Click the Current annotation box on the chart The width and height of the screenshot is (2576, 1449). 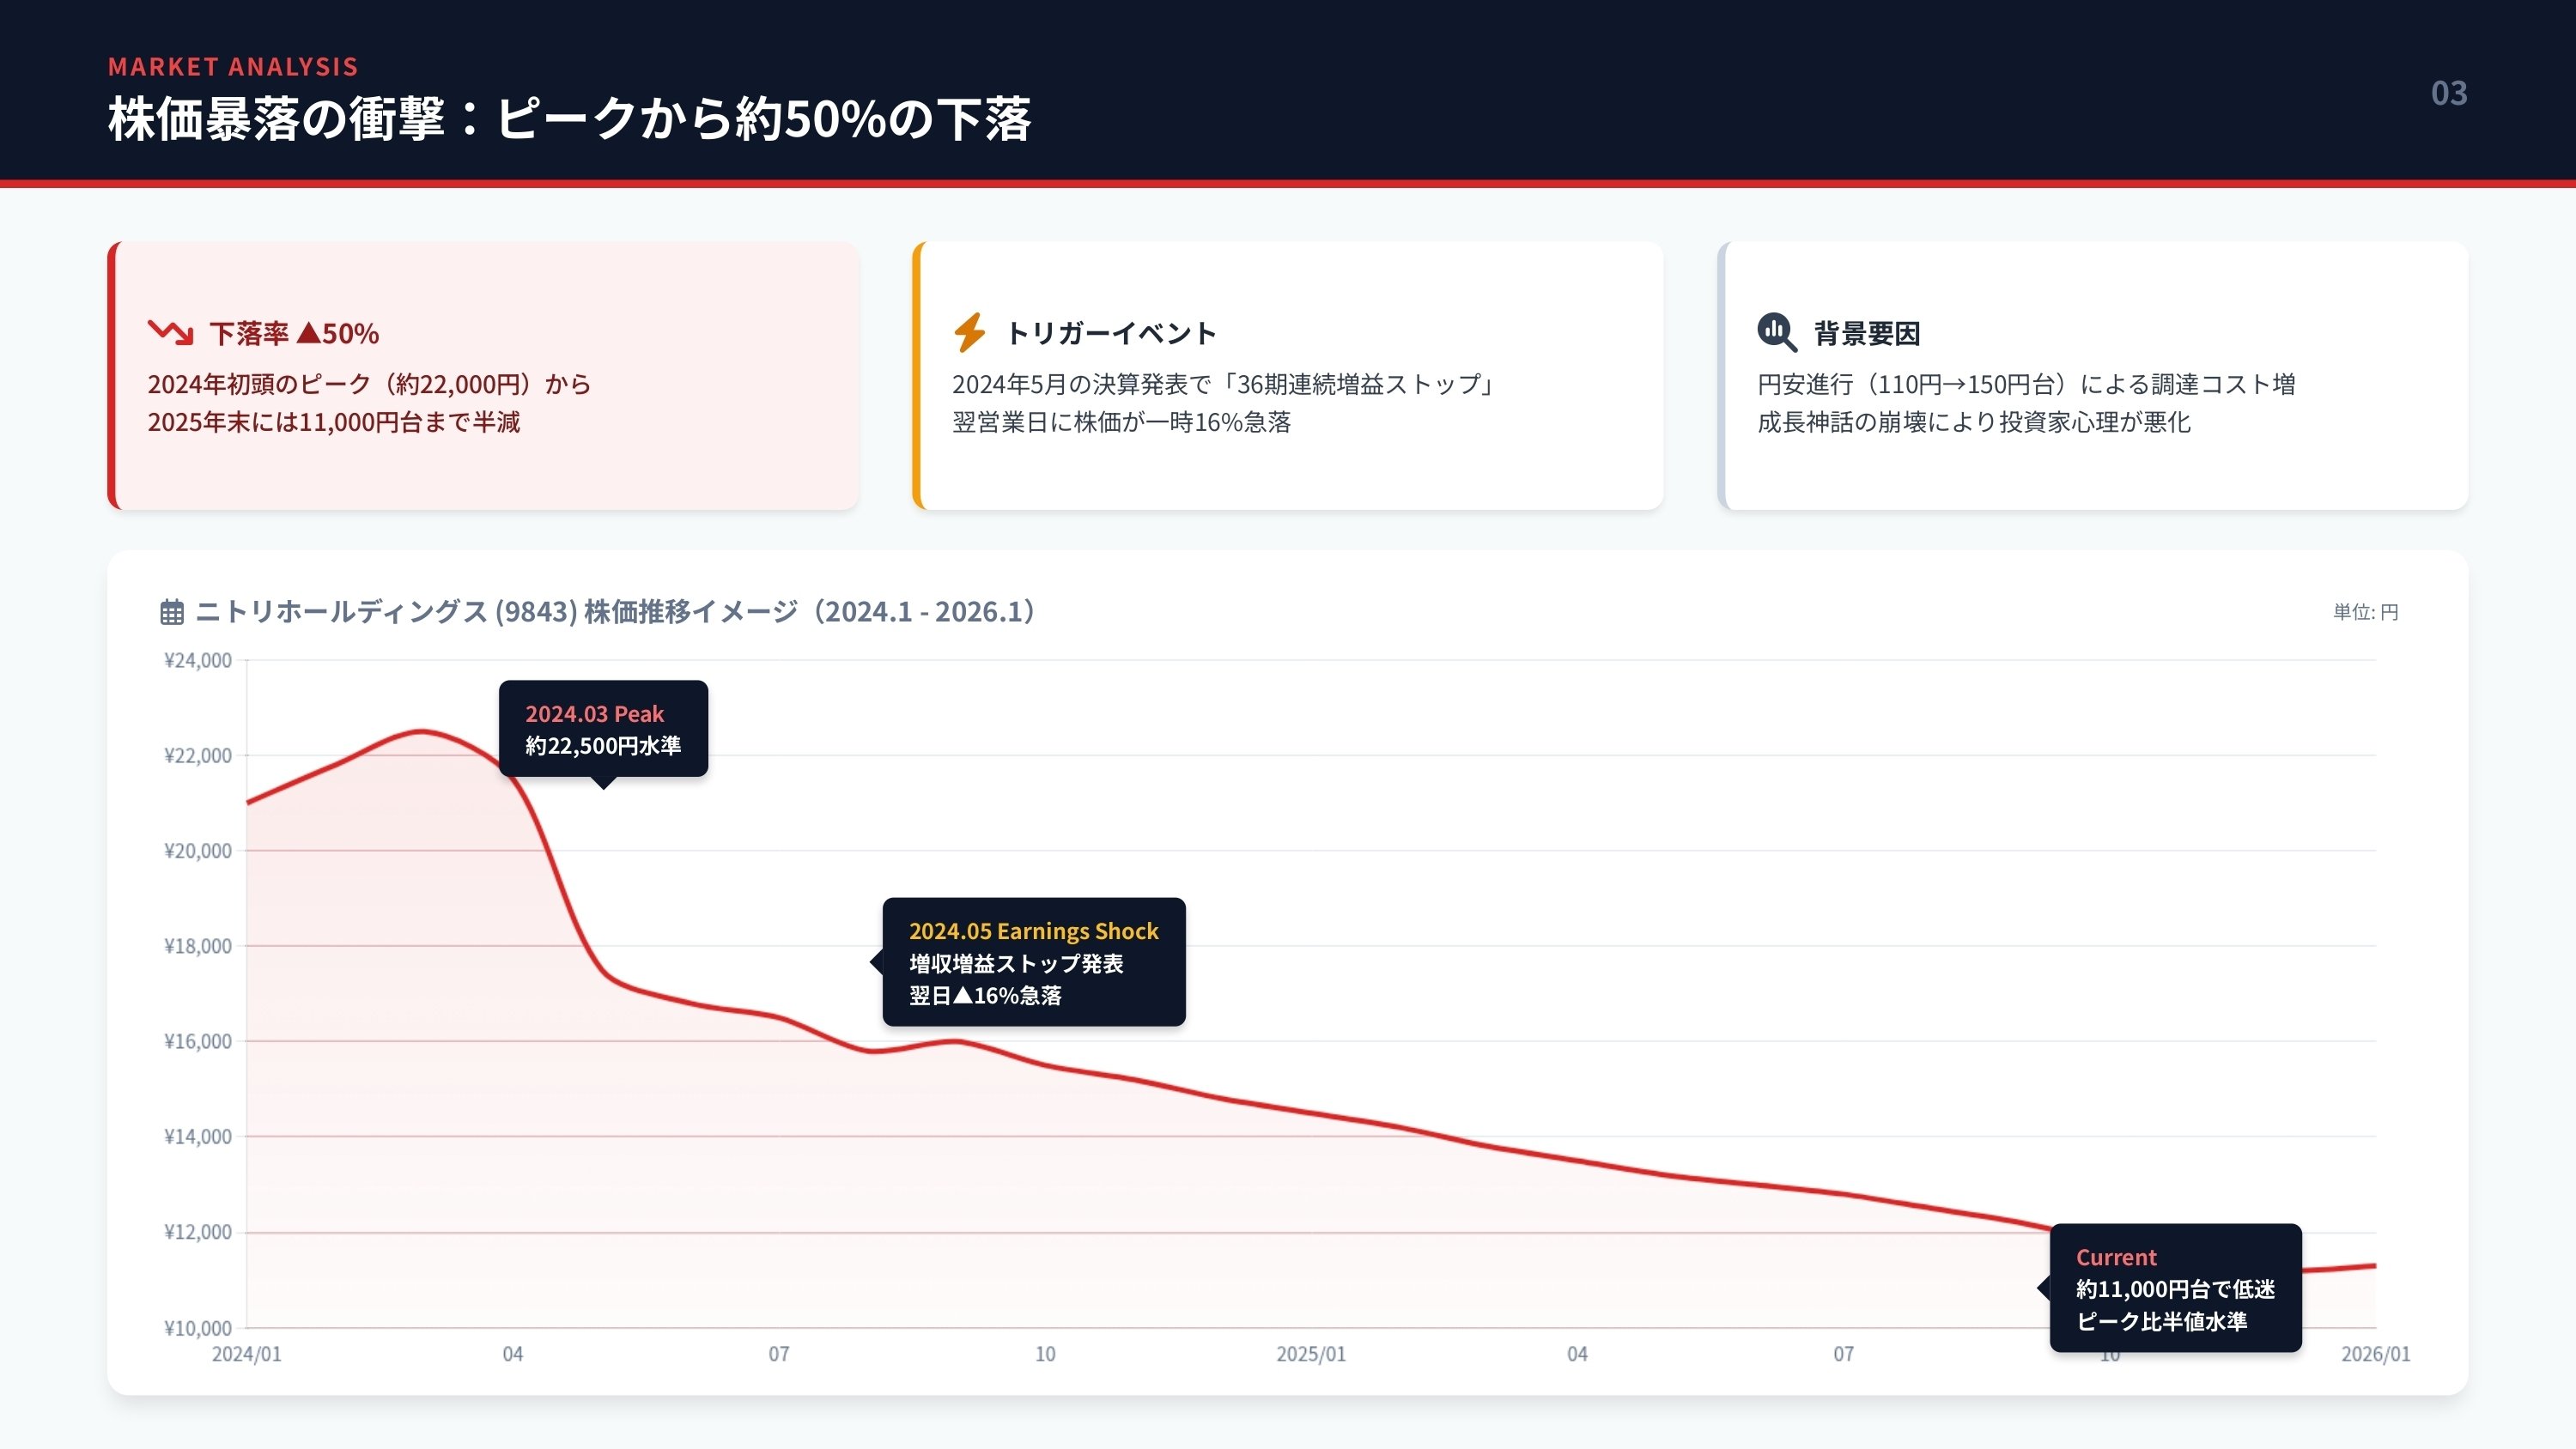pyautogui.click(x=2173, y=1289)
